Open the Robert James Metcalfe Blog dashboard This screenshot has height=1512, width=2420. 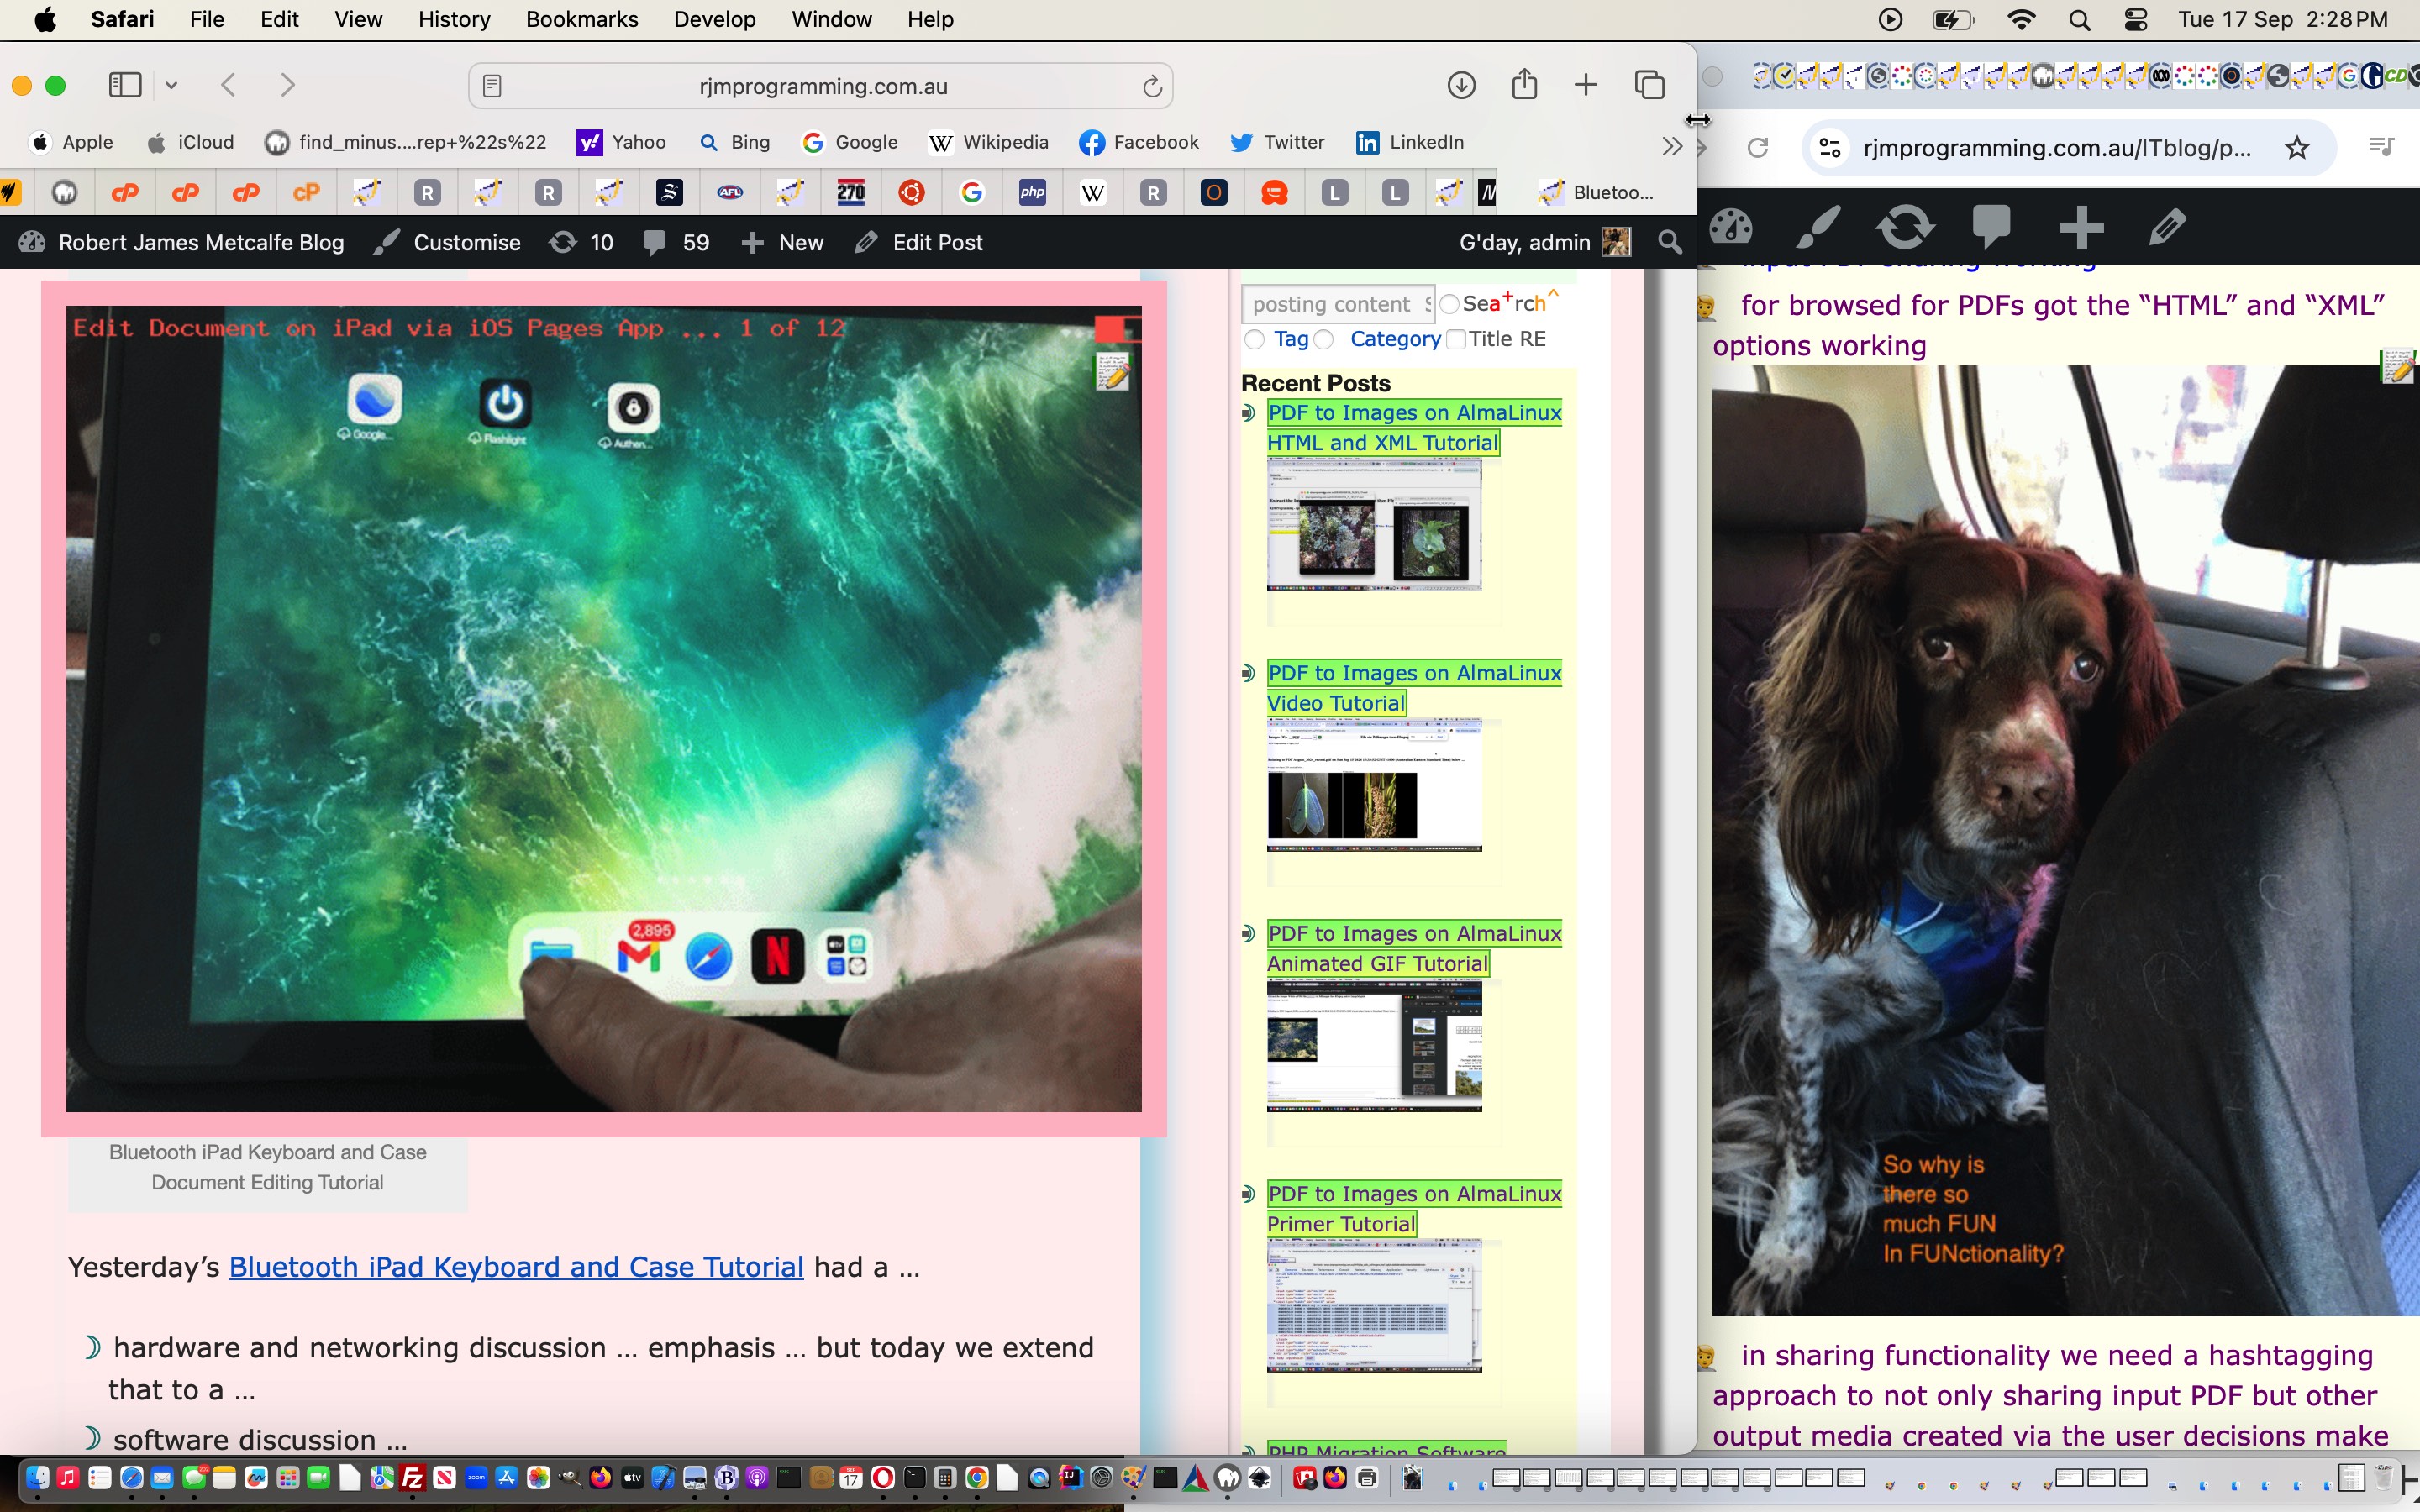point(183,242)
